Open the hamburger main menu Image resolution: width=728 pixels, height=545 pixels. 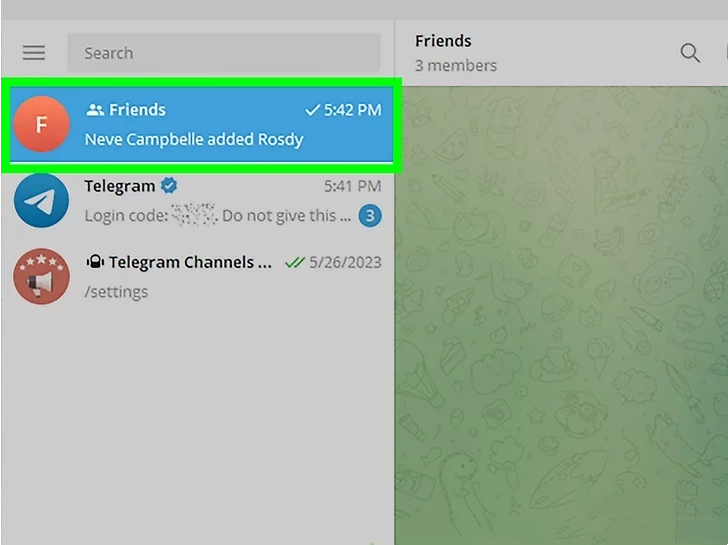tap(34, 53)
